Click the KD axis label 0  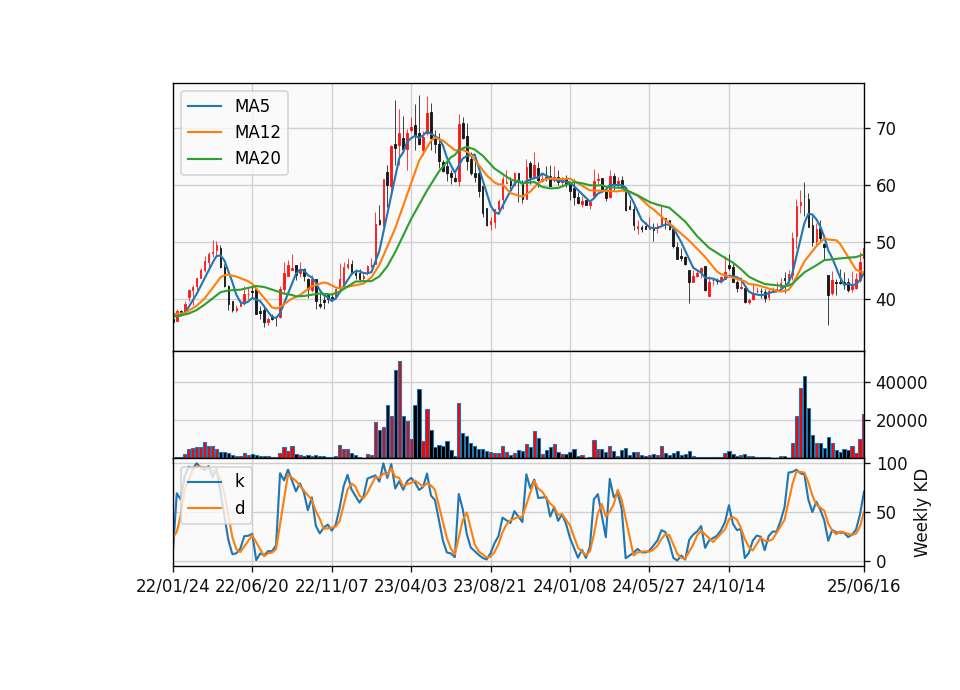pos(882,561)
